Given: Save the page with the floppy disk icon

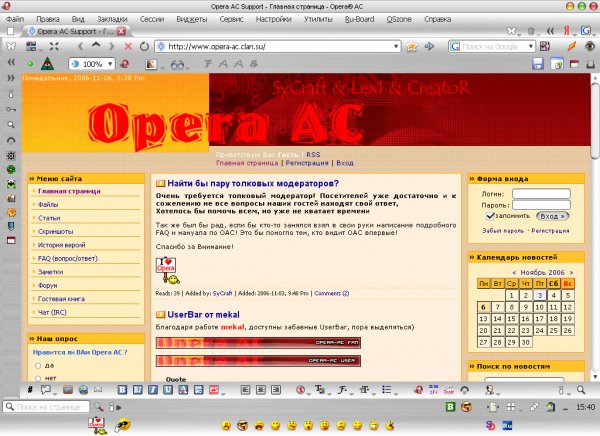Looking at the screenshot, I should pyautogui.click(x=538, y=64).
